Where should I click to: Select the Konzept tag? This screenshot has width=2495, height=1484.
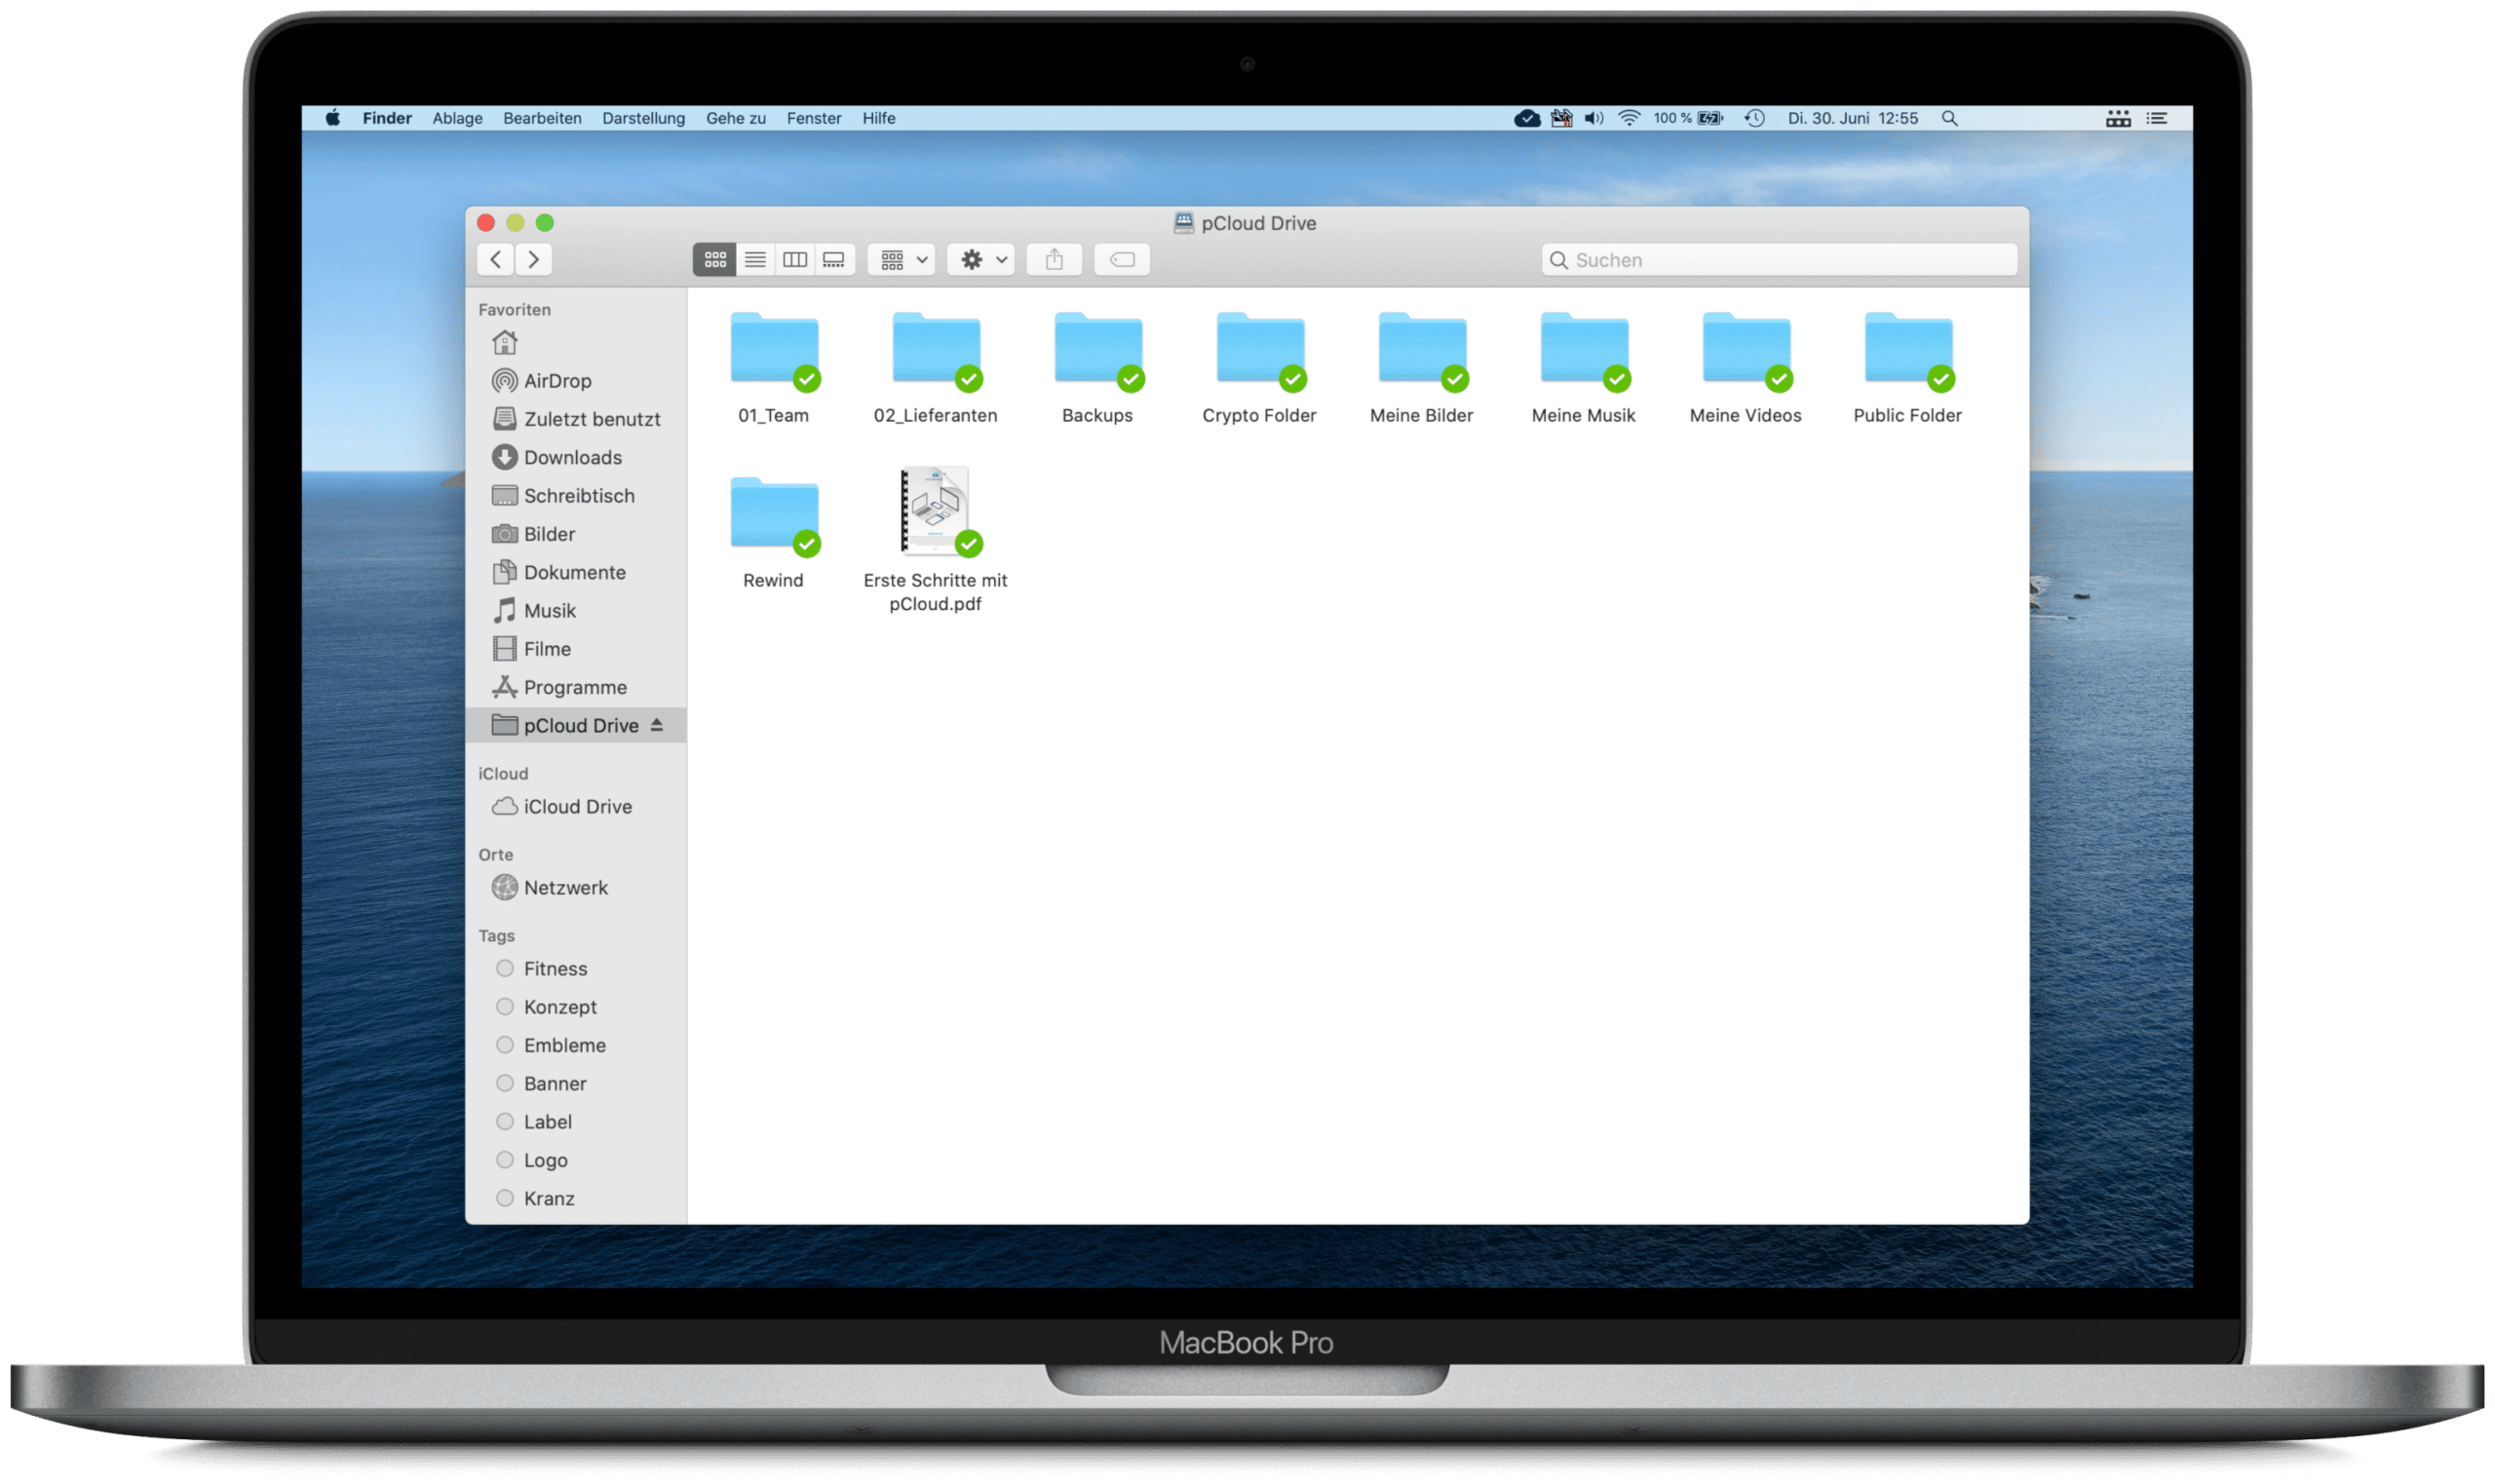point(576,1007)
